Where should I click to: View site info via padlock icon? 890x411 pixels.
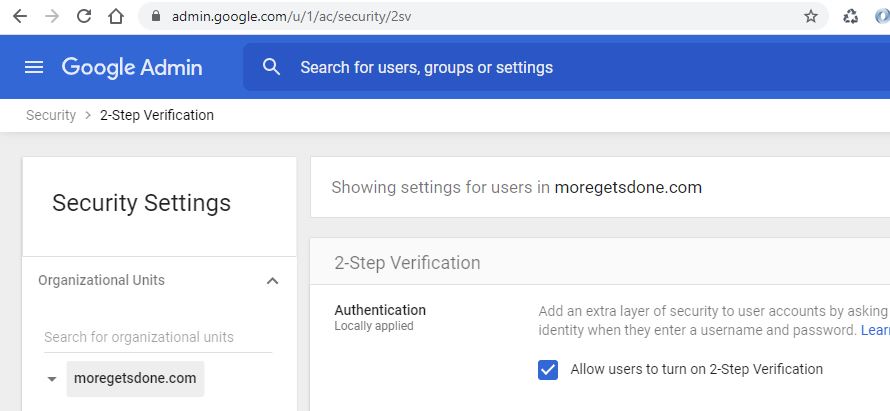pyautogui.click(x=155, y=16)
